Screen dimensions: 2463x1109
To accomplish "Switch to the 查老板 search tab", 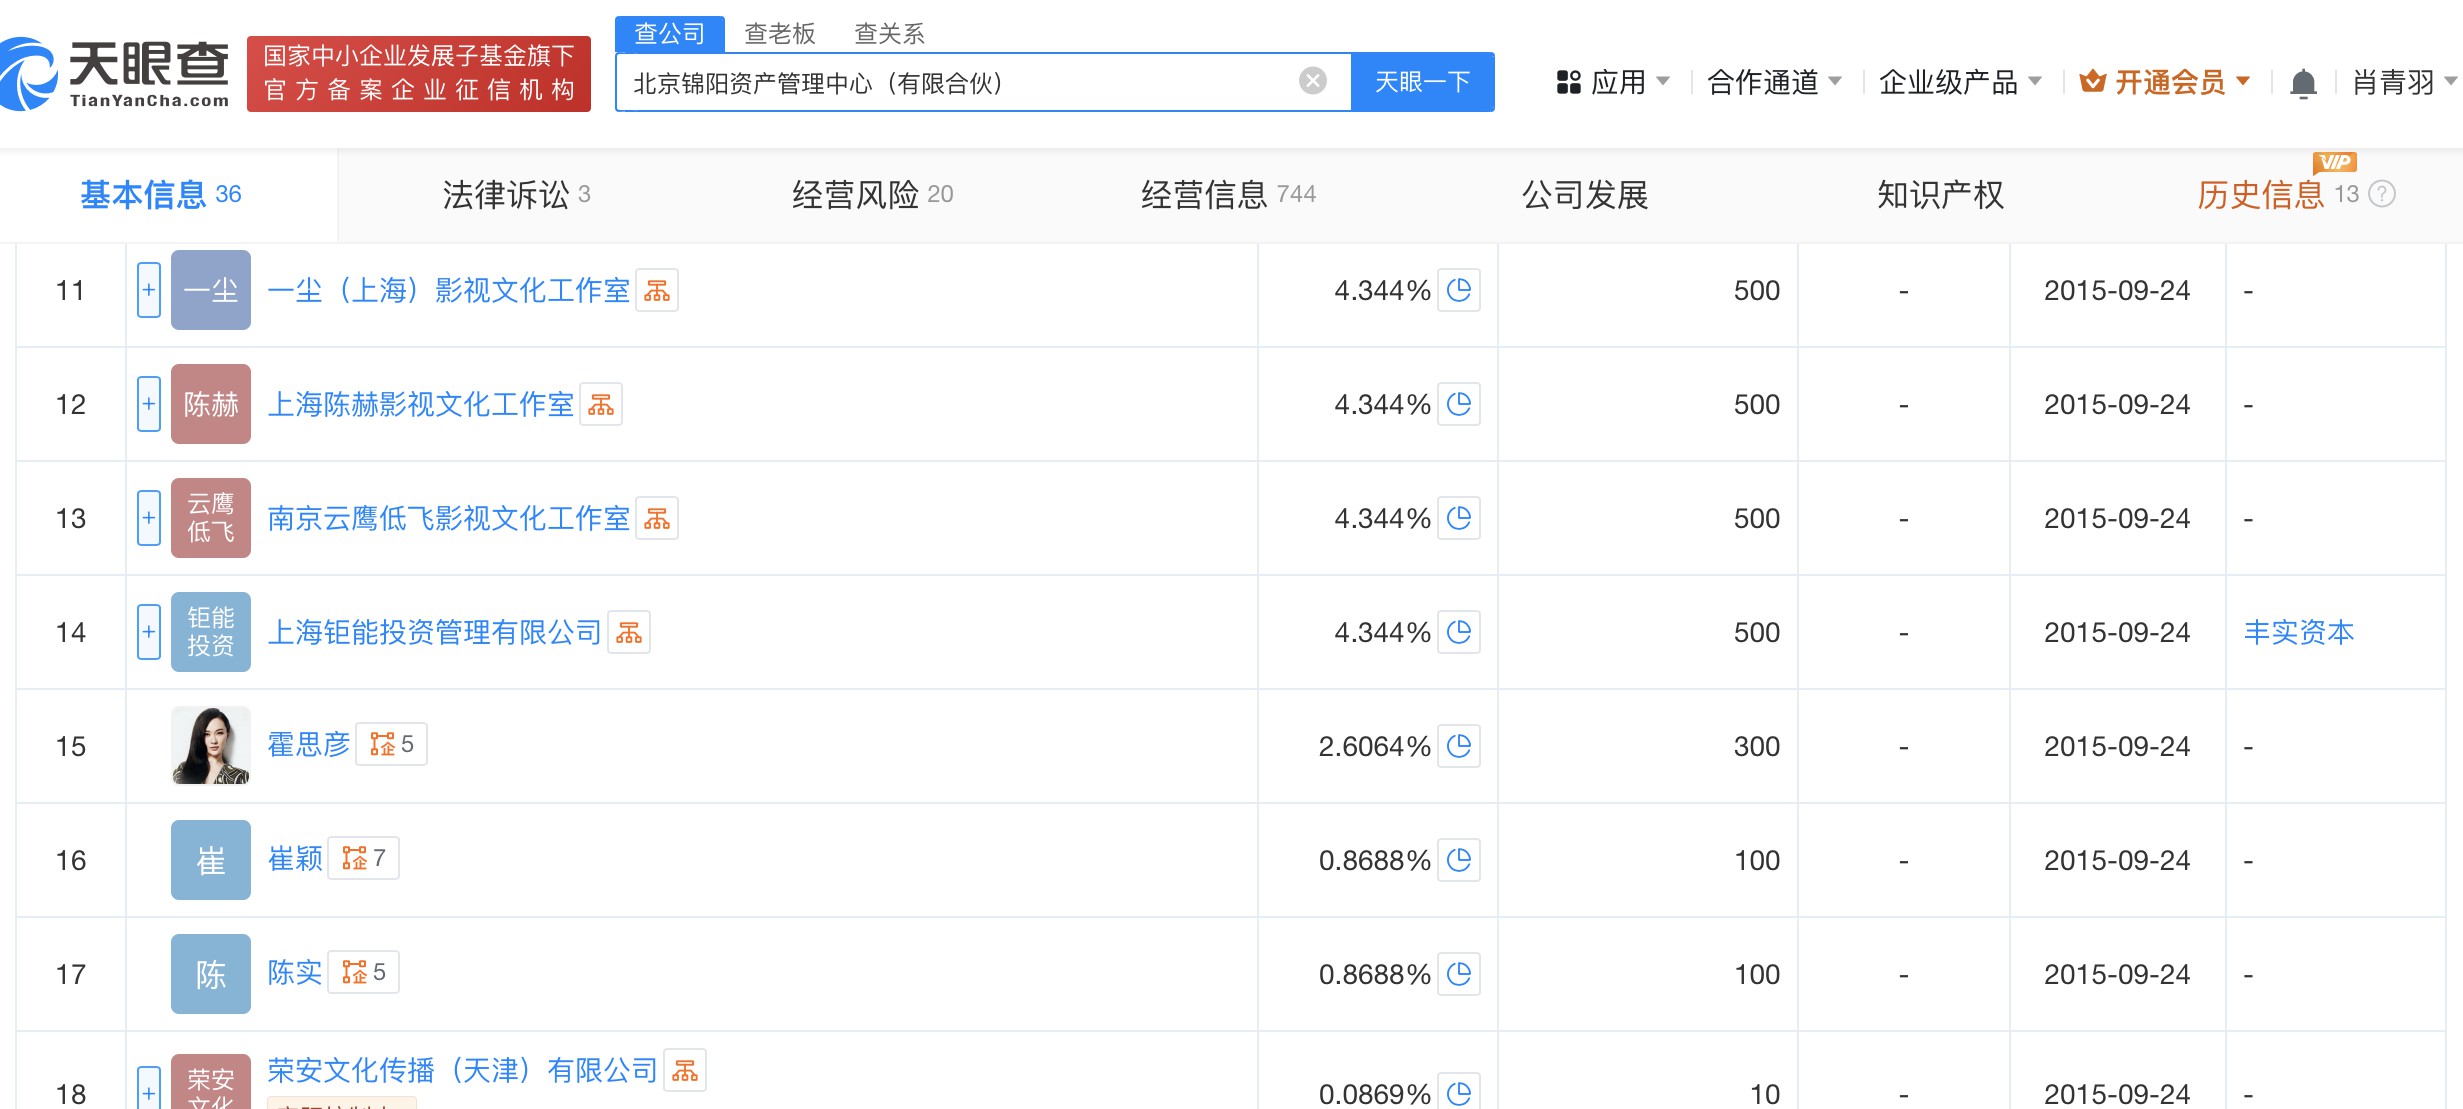I will [x=780, y=34].
